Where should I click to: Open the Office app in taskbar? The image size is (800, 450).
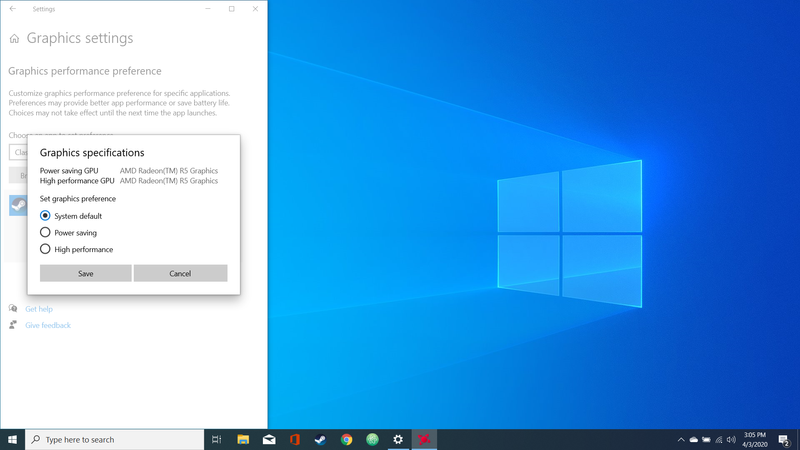pos(295,440)
